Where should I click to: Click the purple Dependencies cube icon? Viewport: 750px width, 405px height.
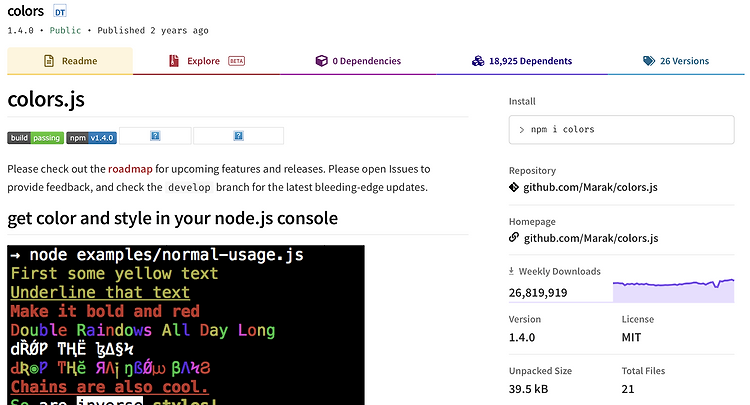click(321, 61)
